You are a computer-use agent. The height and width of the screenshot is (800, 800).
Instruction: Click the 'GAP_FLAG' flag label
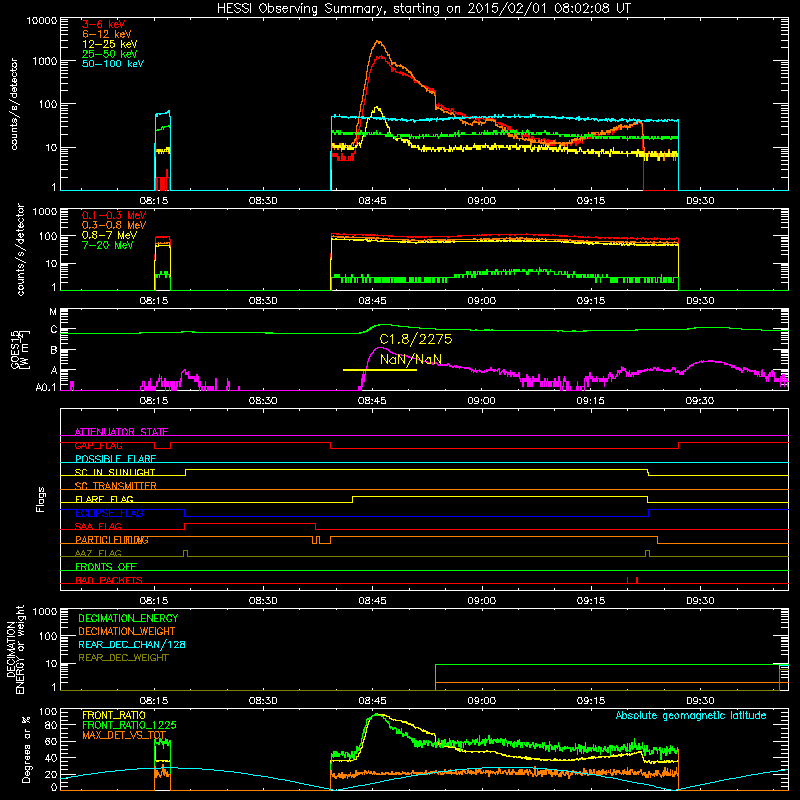click(x=98, y=445)
